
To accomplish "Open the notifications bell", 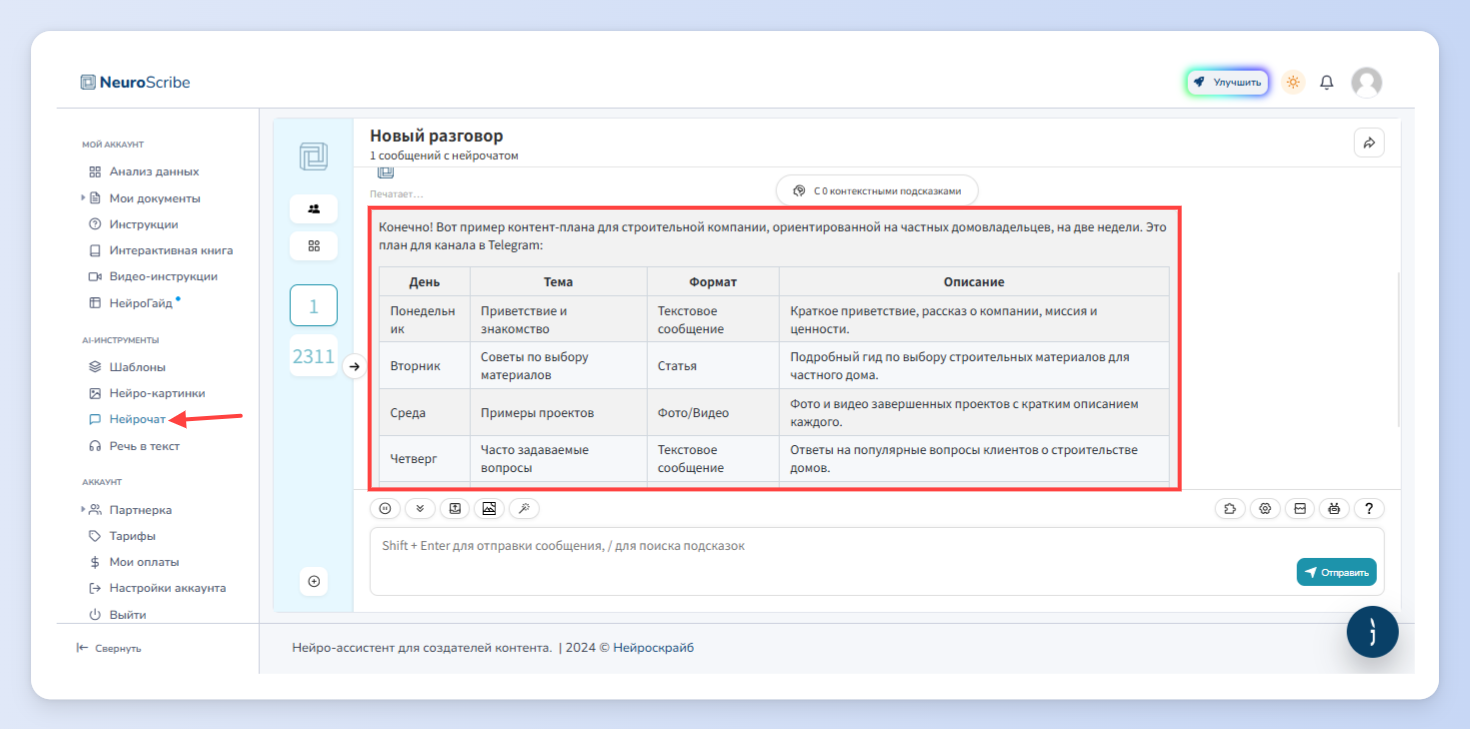I will [x=1327, y=82].
